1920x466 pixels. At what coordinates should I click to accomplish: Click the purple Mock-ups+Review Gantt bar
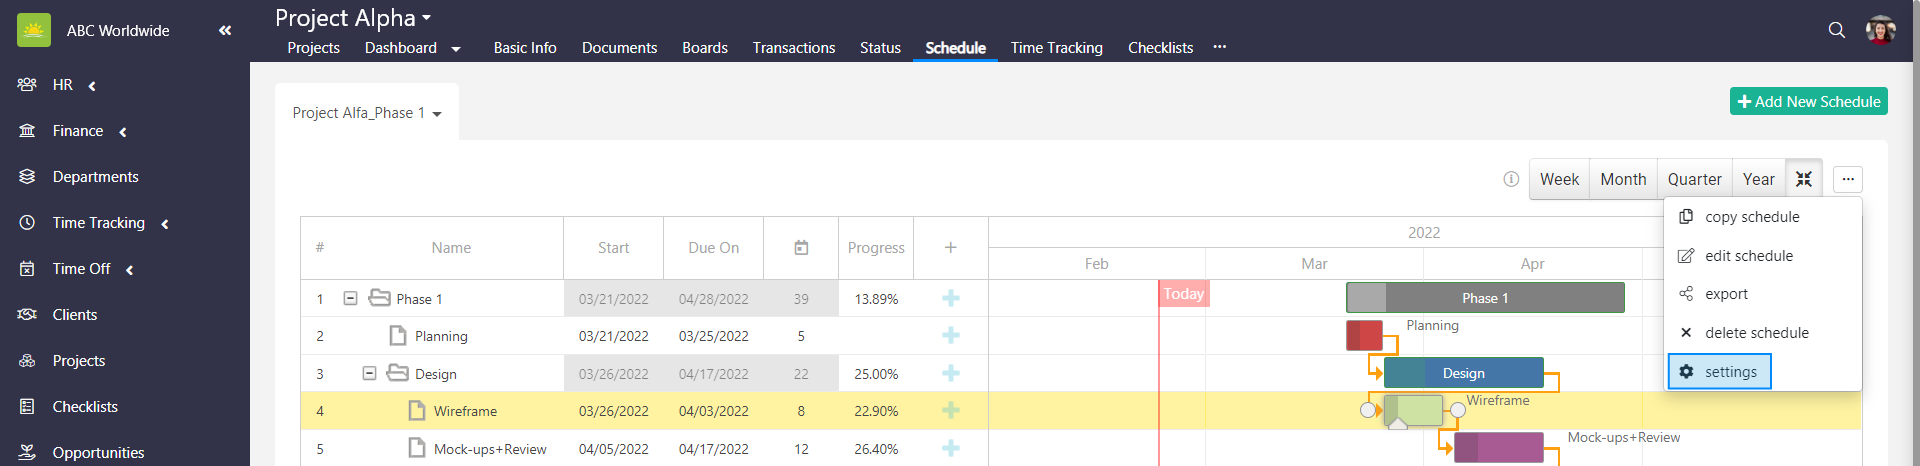click(1499, 448)
